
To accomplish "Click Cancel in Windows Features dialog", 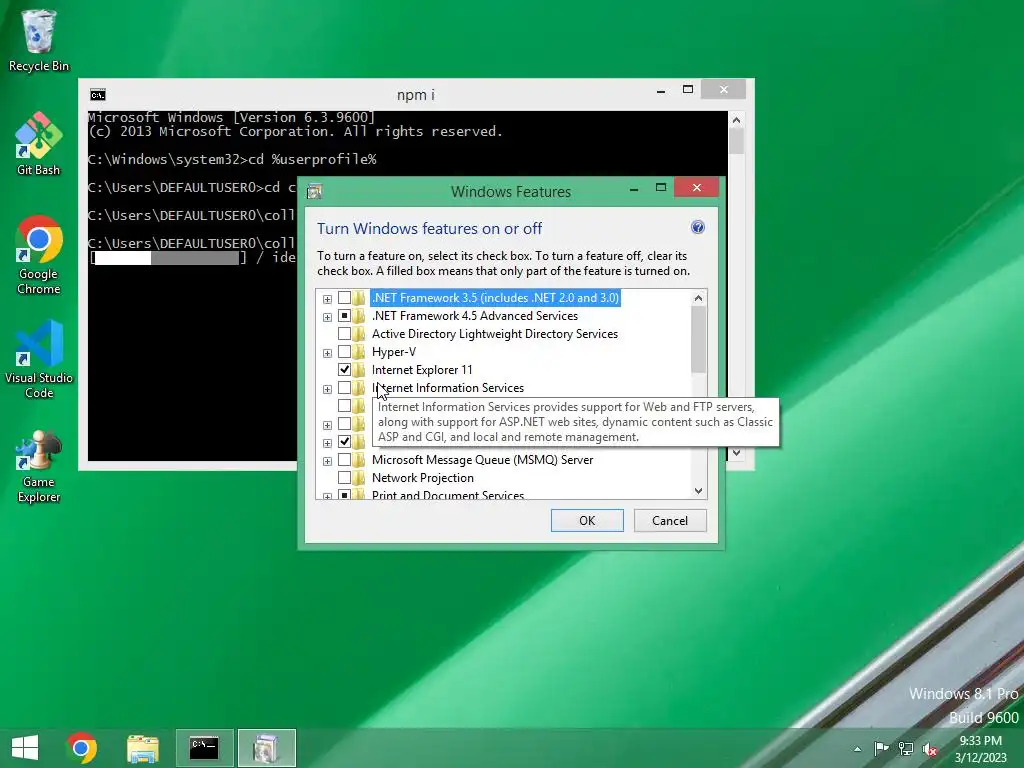I will [x=670, y=520].
